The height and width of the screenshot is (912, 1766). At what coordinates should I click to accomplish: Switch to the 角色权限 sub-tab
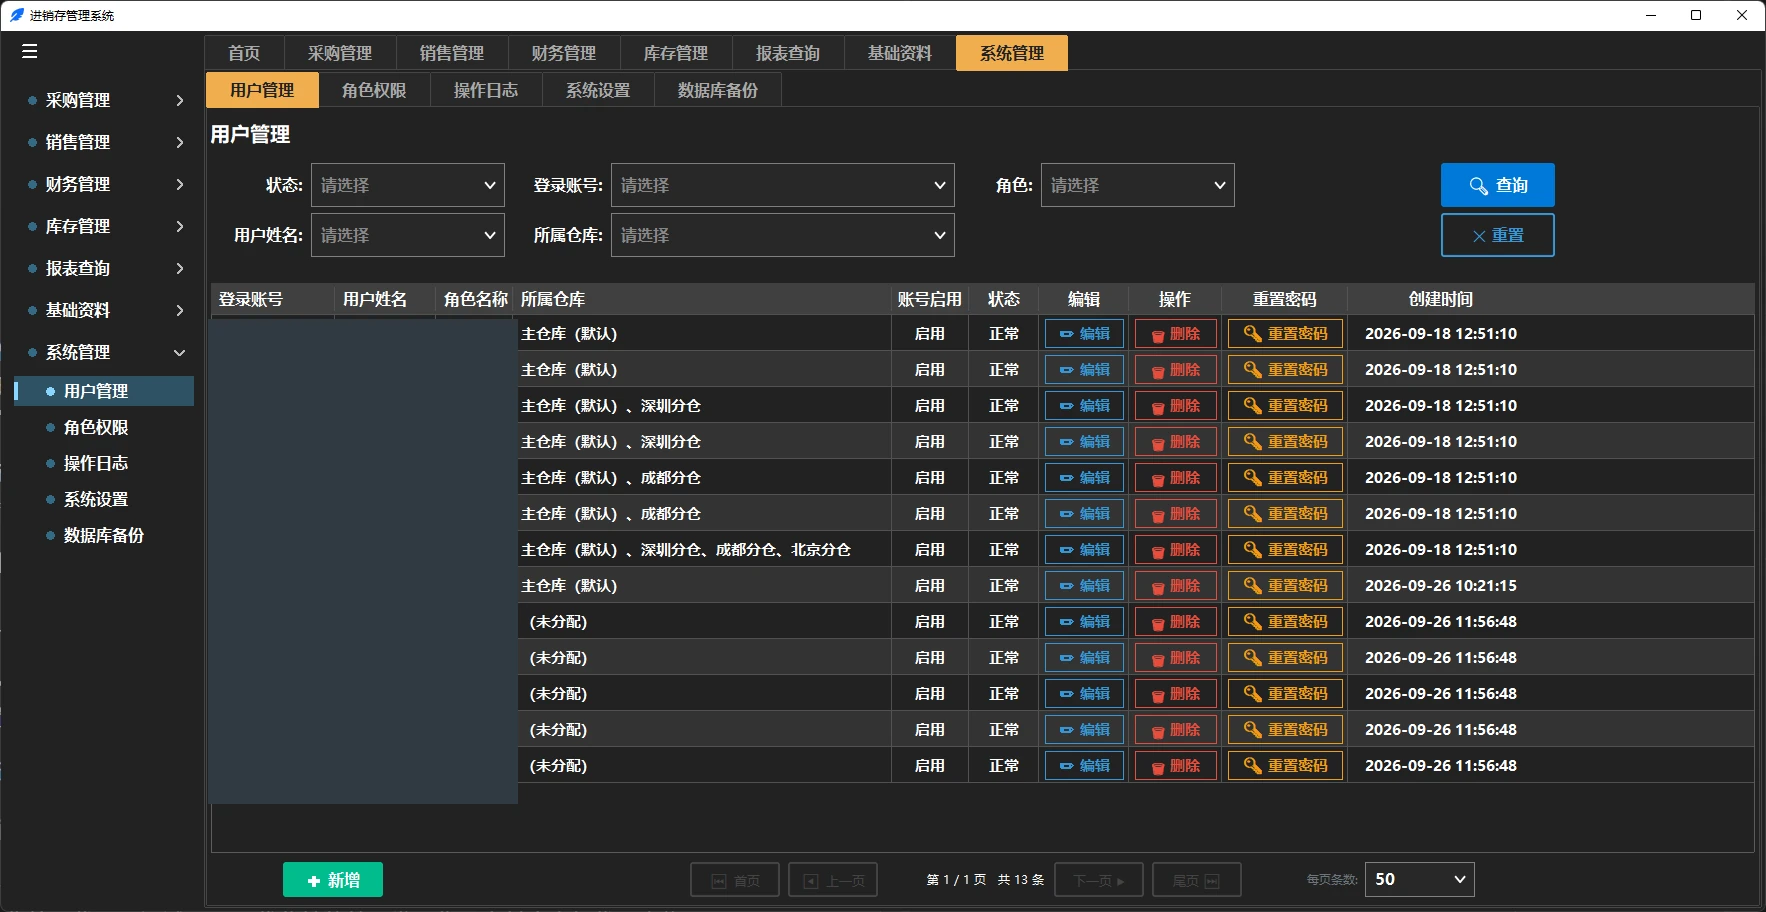[374, 90]
